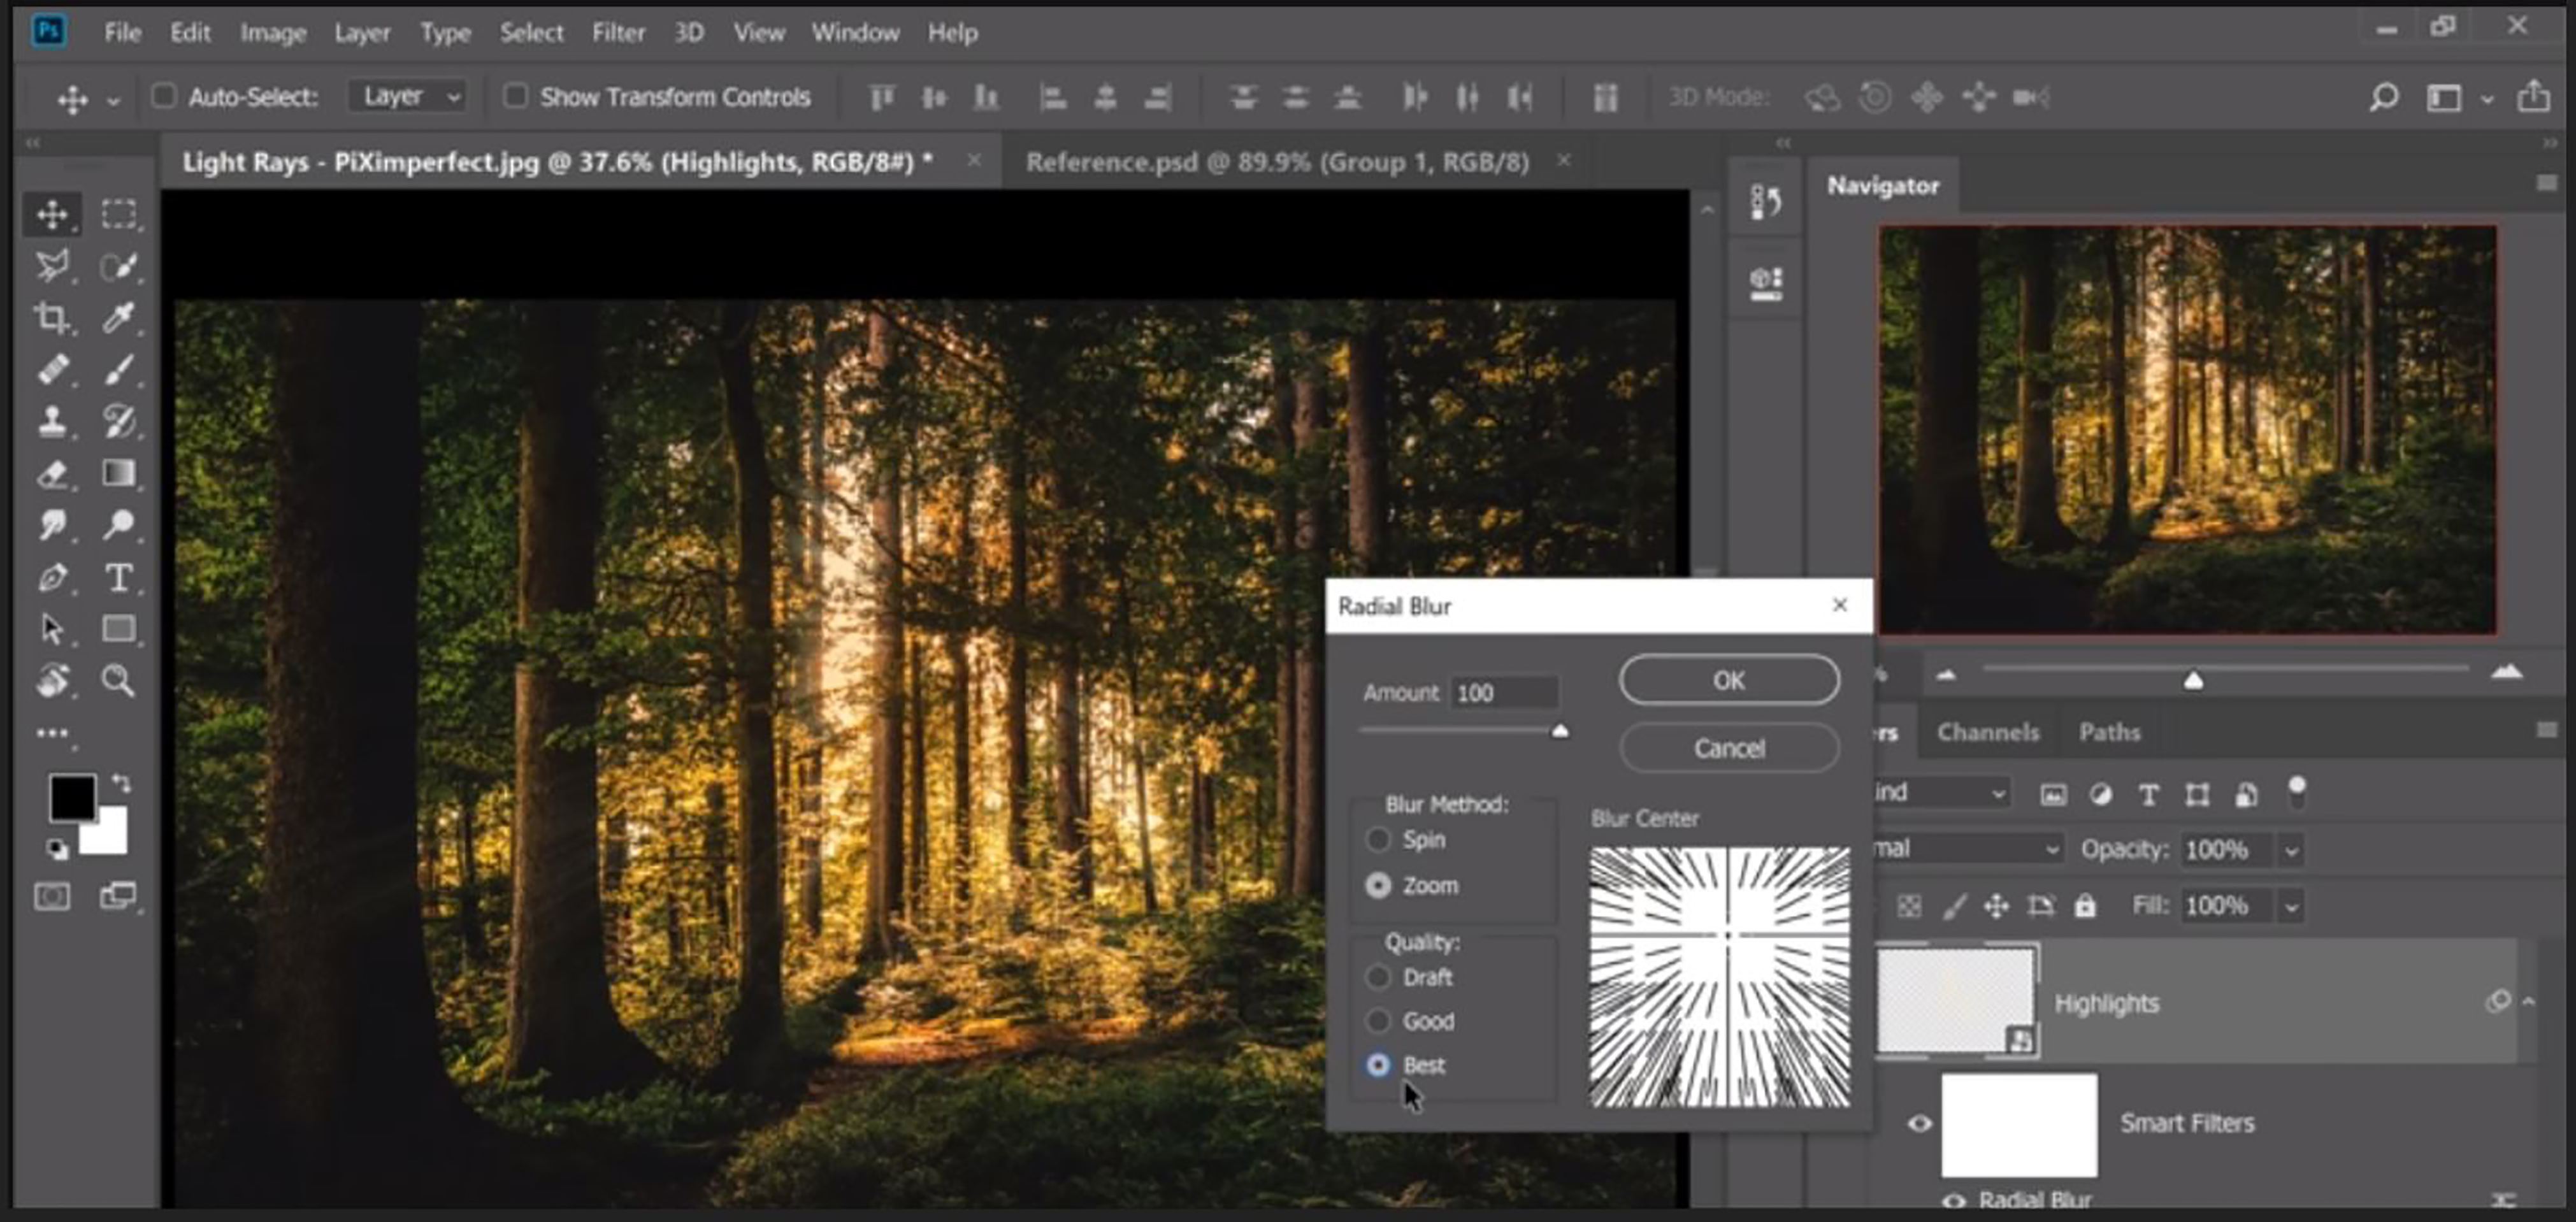Collapse Highlights layer smart filters
Image resolution: width=2576 pixels, height=1222 pixels.
pyautogui.click(x=2529, y=1001)
